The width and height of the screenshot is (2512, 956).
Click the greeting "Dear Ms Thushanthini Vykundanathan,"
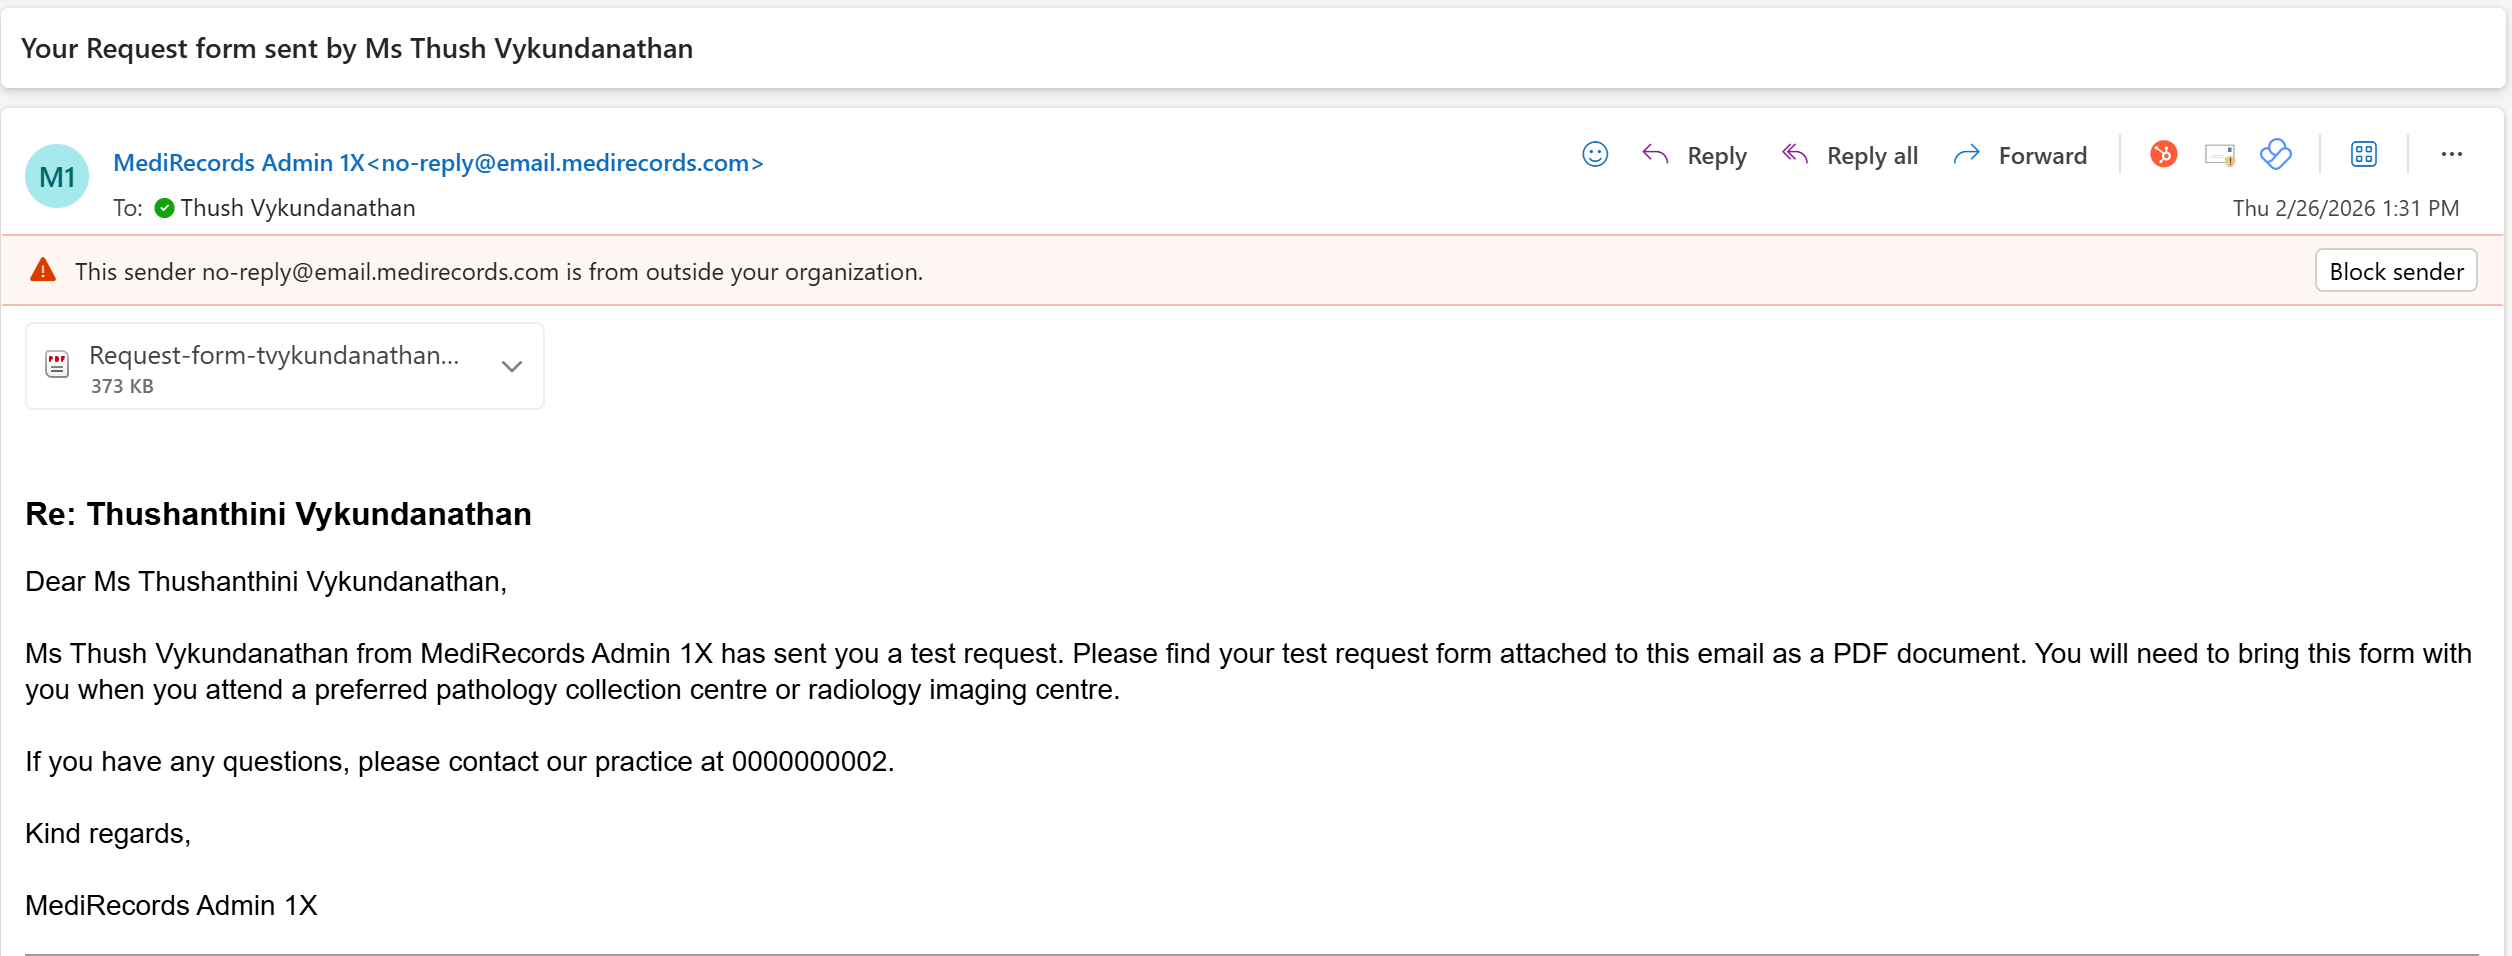tap(266, 582)
